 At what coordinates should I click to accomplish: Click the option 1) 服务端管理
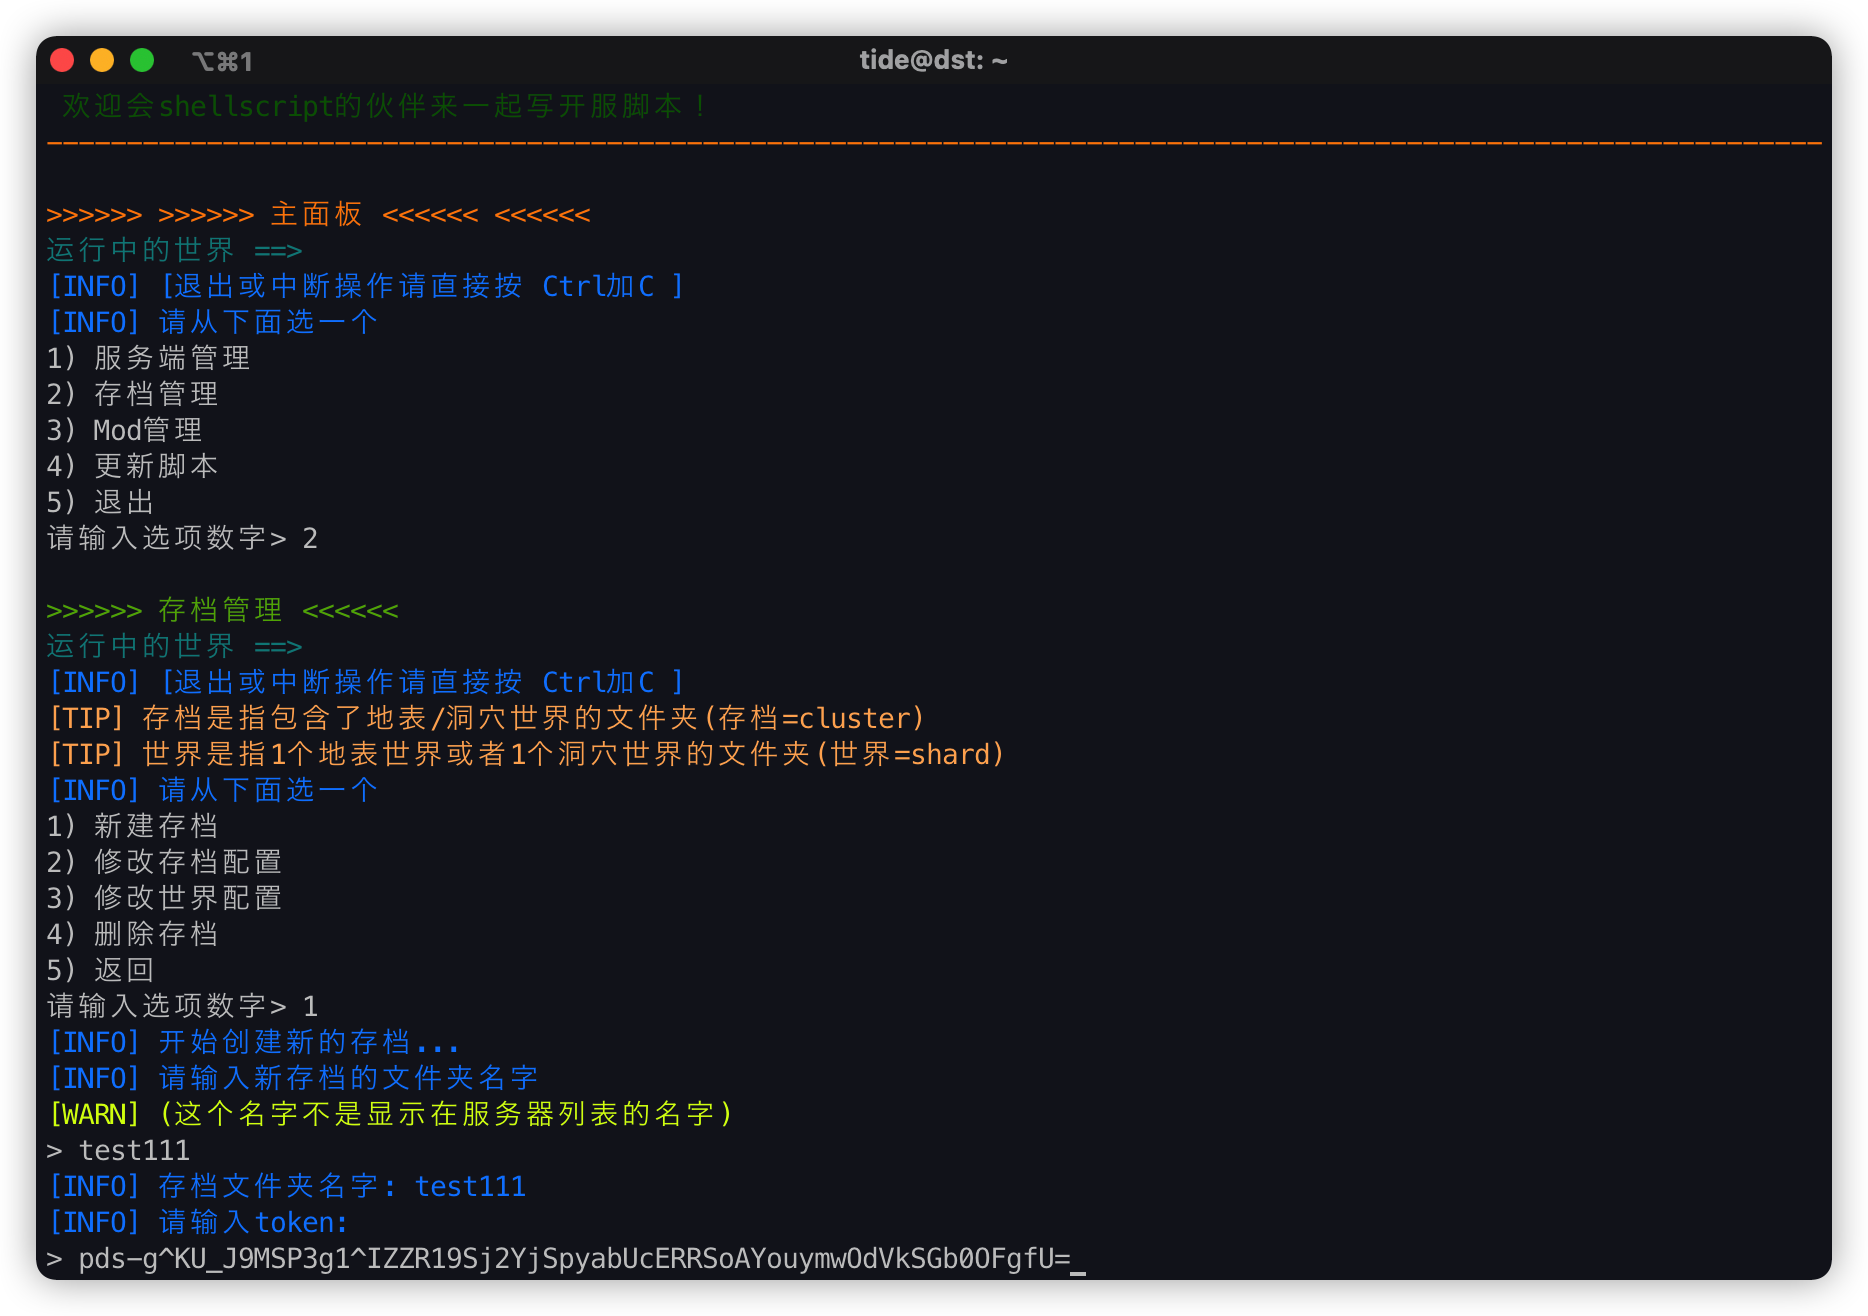pos(148,358)
